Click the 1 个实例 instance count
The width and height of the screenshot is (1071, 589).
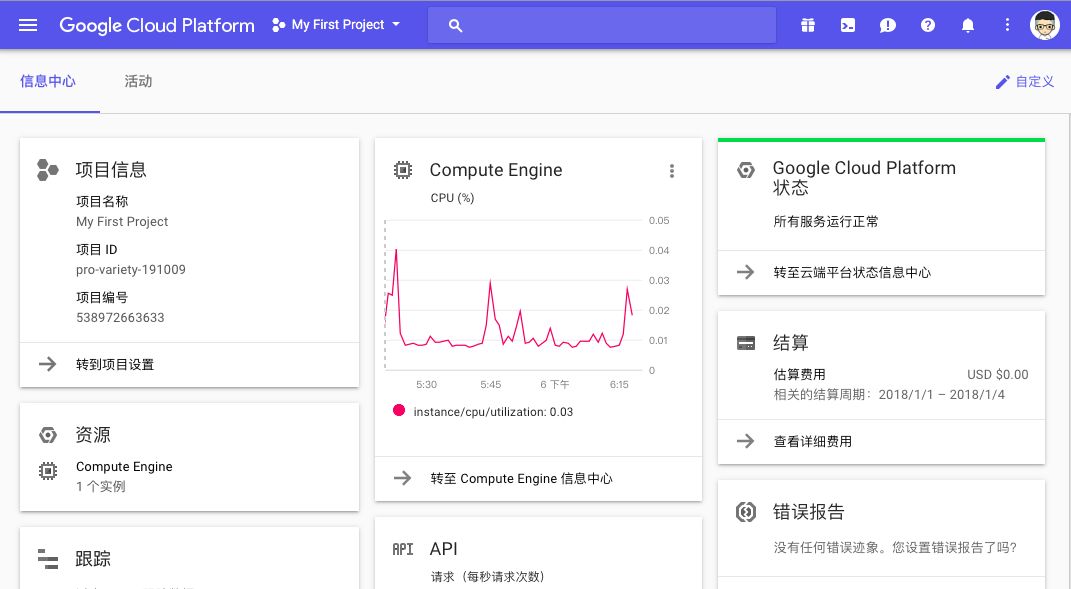[x=101, y=487]
